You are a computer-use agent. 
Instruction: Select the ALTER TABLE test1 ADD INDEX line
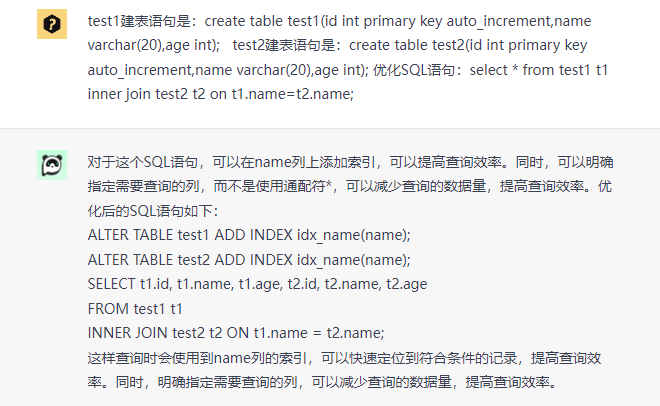tap(249, 235)
